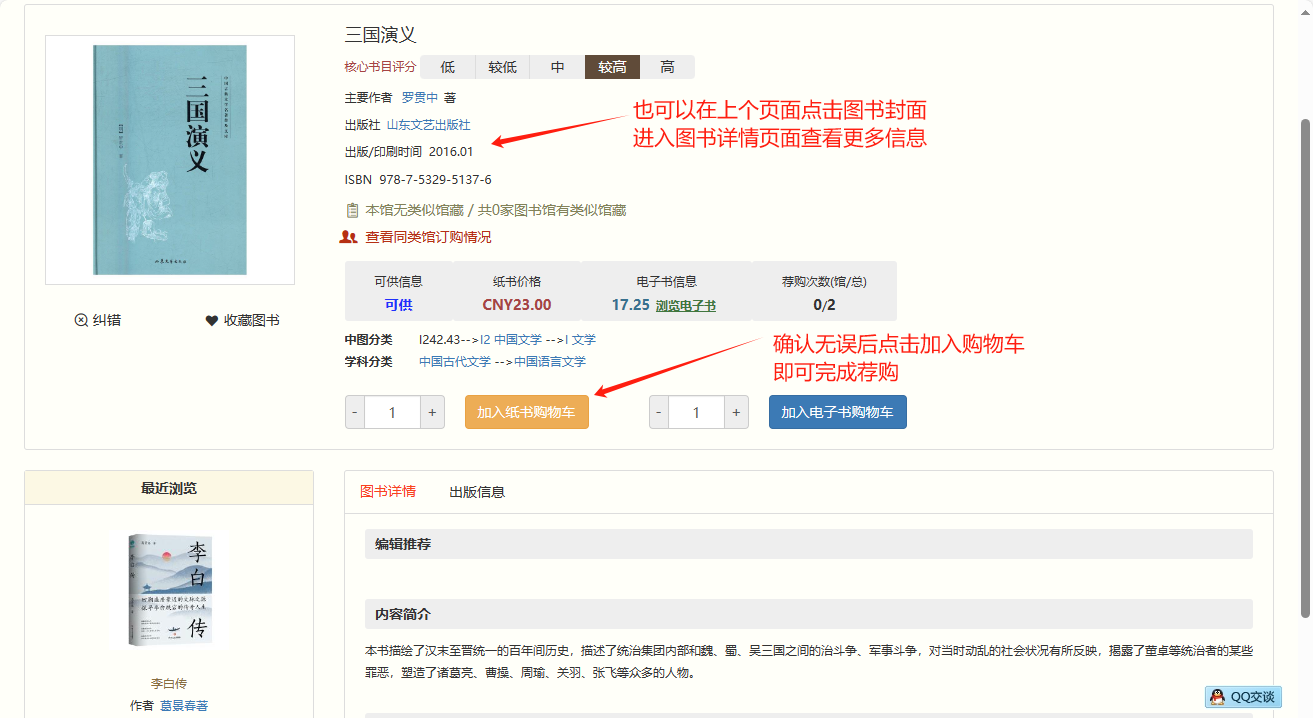Open author link 罗贯中
The height and width of the screenshot is (718, 1313).
[x=420, y=98]
